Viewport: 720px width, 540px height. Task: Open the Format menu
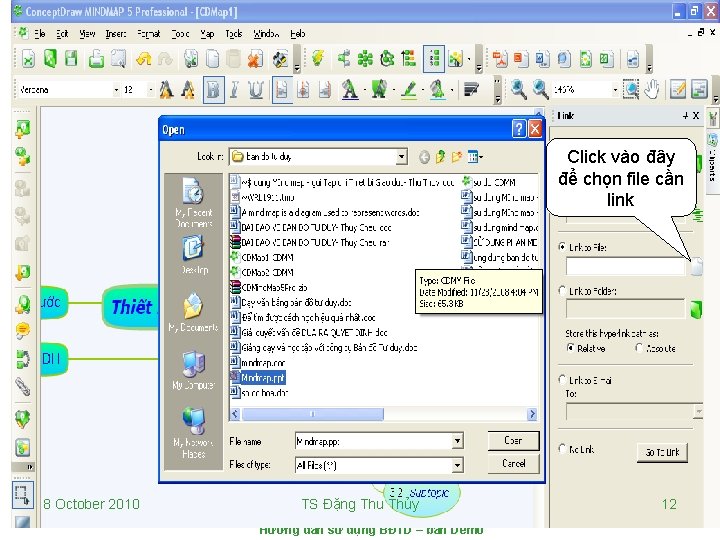pyautogui.click(x=148, y=34)
